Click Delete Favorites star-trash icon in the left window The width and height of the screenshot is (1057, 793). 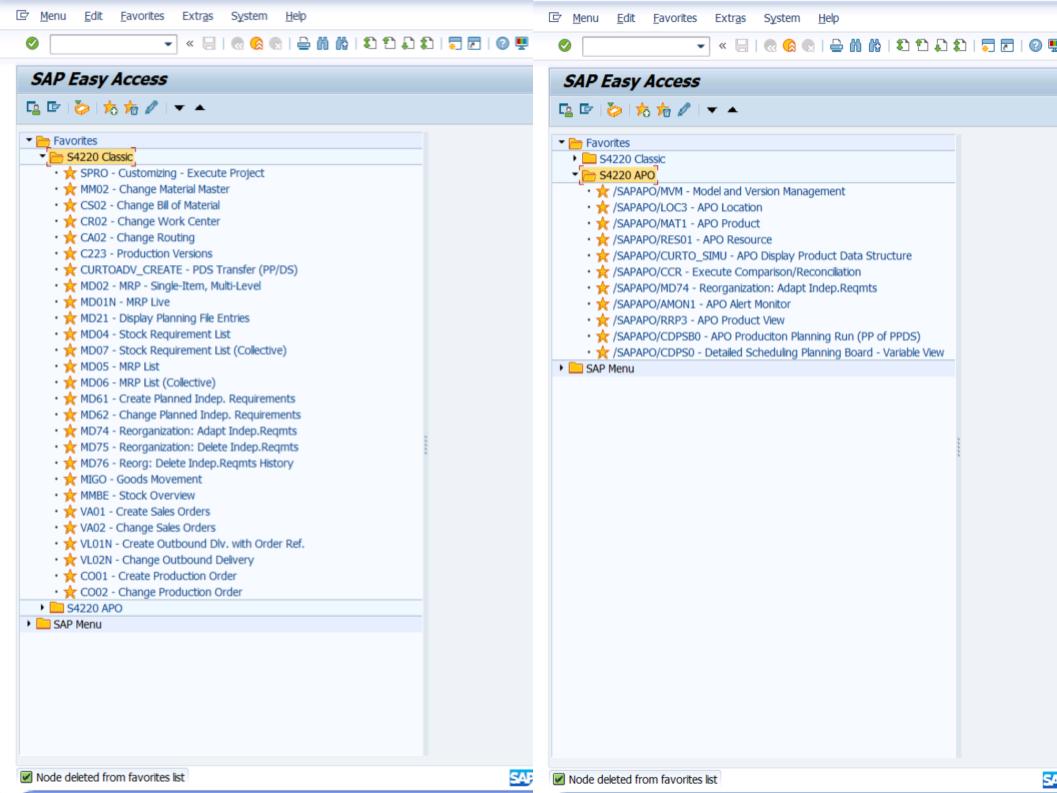[131, 108]
